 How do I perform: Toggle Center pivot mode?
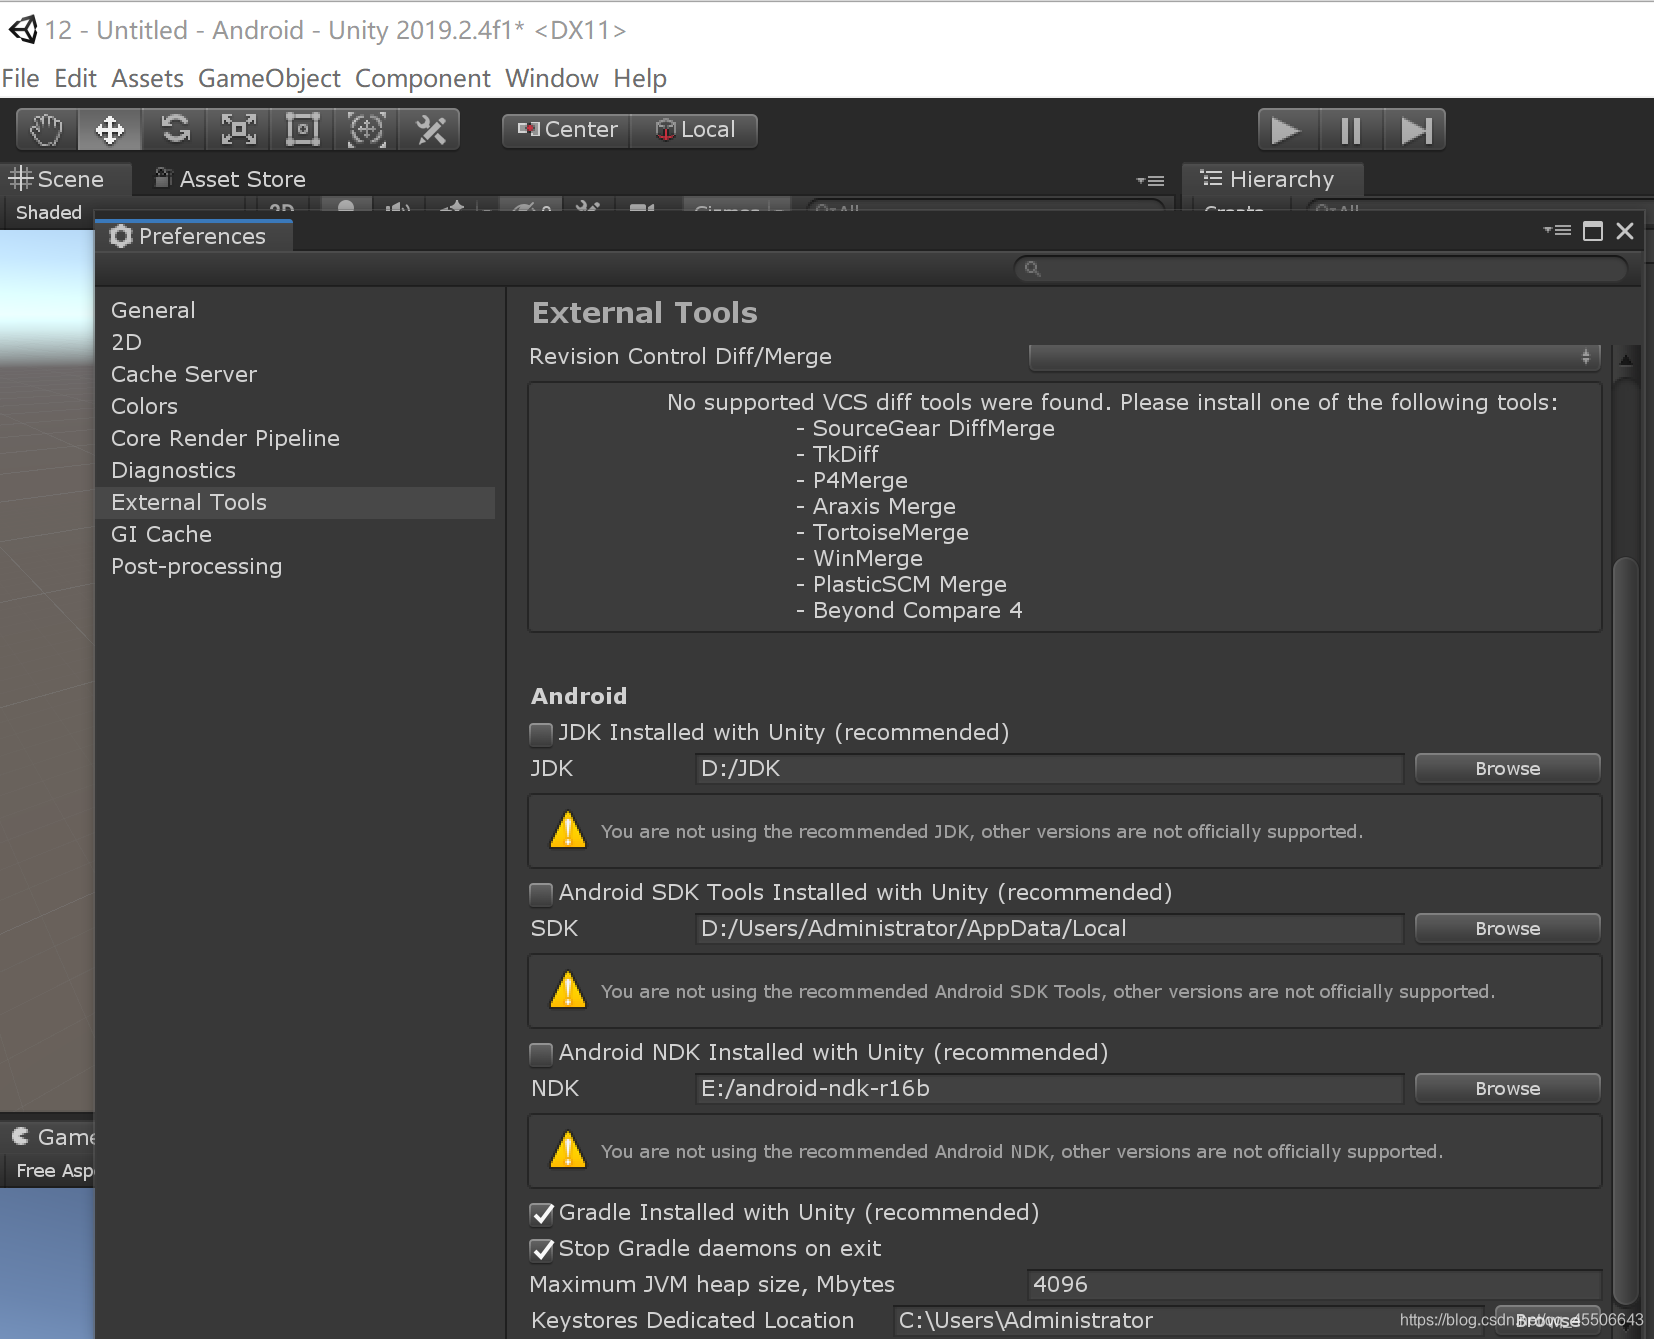coord(567,130)
